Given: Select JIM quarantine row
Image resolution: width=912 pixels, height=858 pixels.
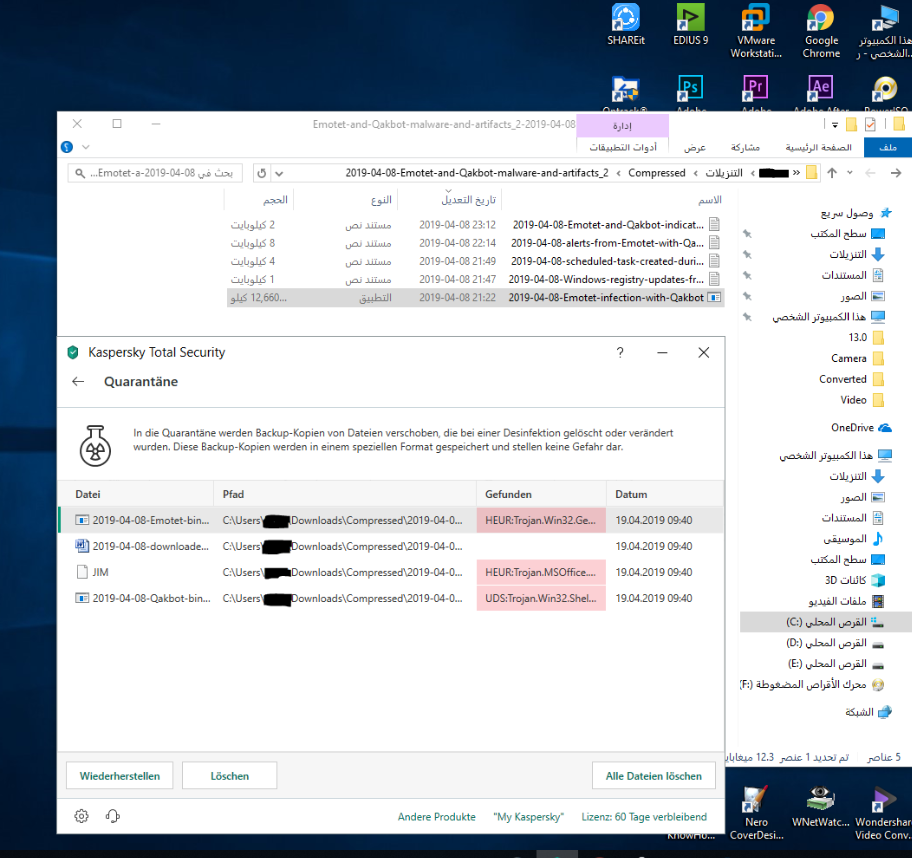Looking at the screenshot, I should 391,572.
